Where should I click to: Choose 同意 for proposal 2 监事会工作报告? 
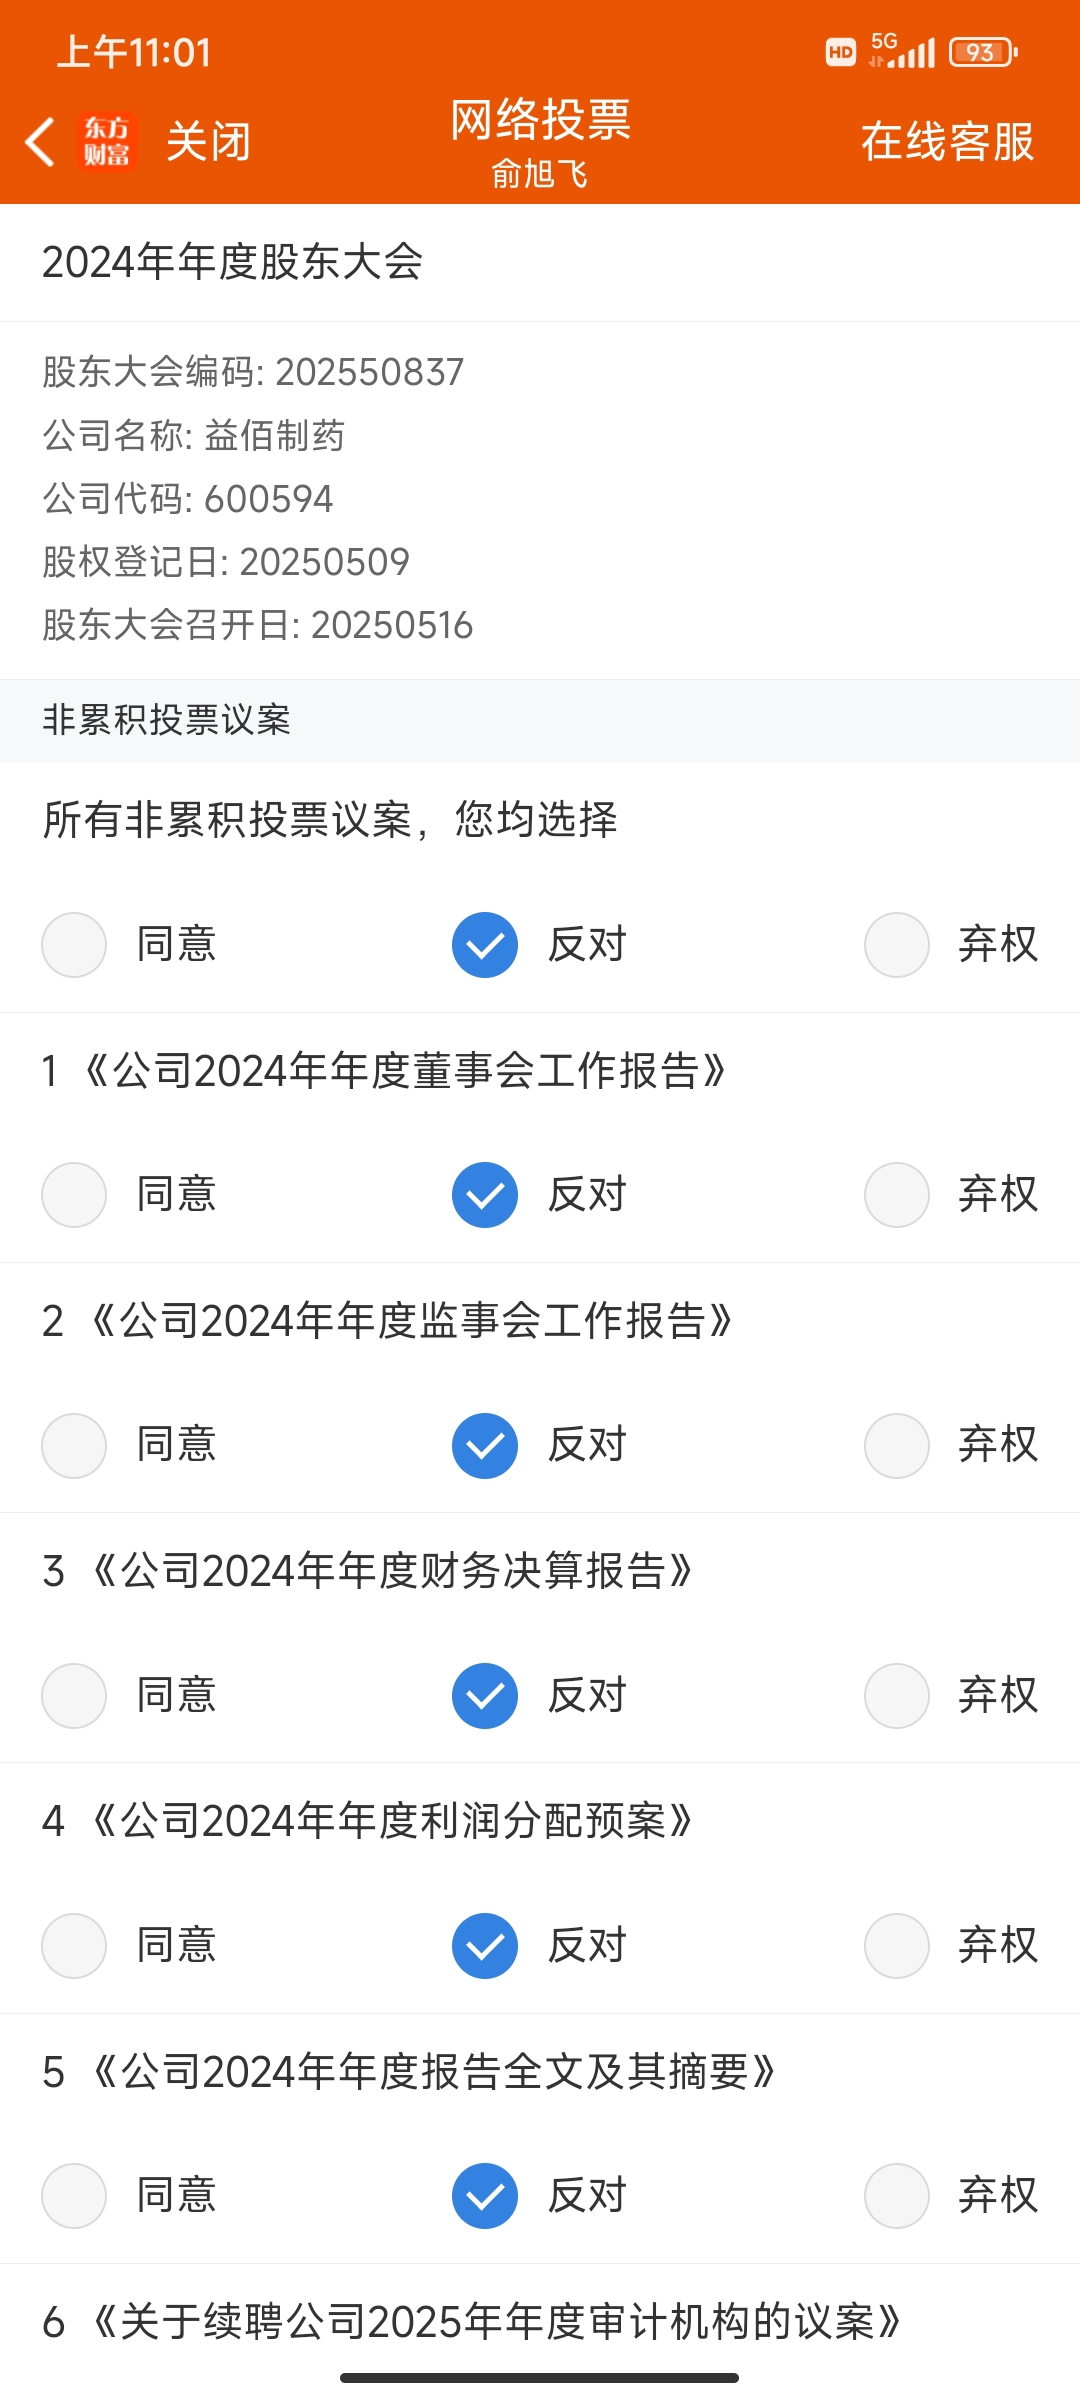pos(74,1445)
